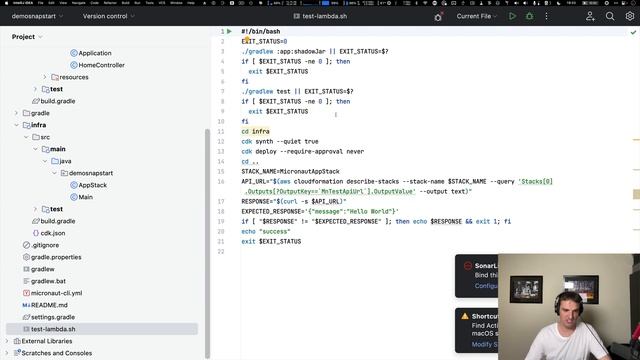Click the debugger service icon beside Current File
This screenshot has width=640, height=360.
[x=438, y=17]
